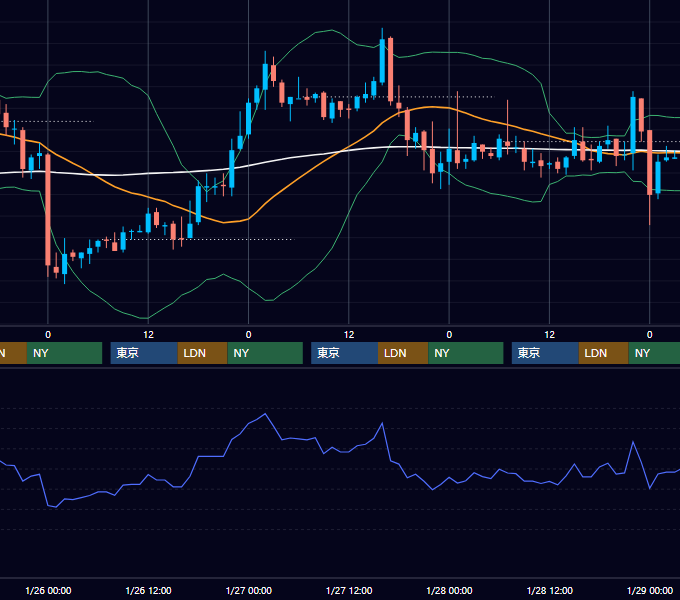Click the NY session block before 1/27 00:00

click(x=265, y=353)
